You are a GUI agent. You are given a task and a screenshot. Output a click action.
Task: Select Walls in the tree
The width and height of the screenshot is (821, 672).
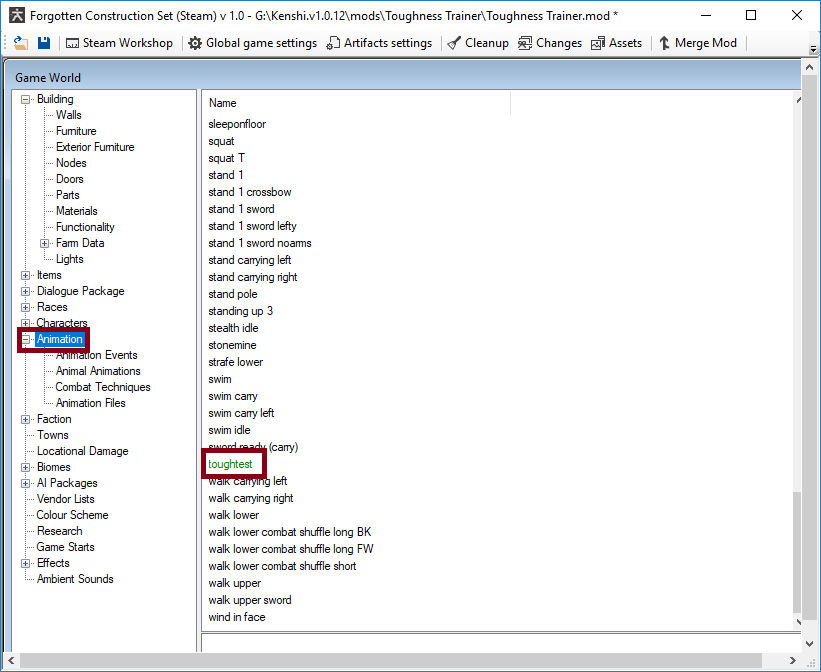pos(69,115)
